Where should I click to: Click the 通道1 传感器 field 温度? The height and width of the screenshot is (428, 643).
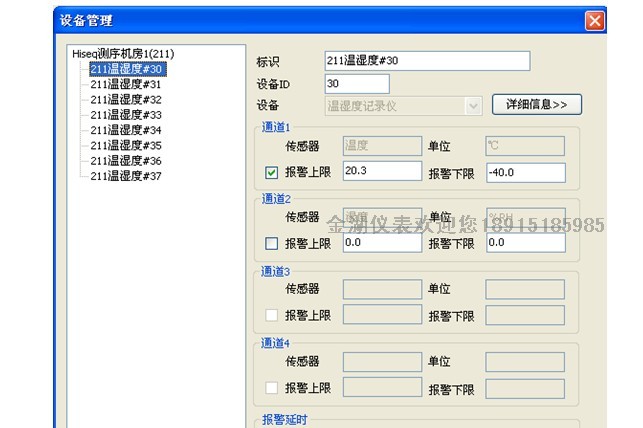[x=382, y=146]
